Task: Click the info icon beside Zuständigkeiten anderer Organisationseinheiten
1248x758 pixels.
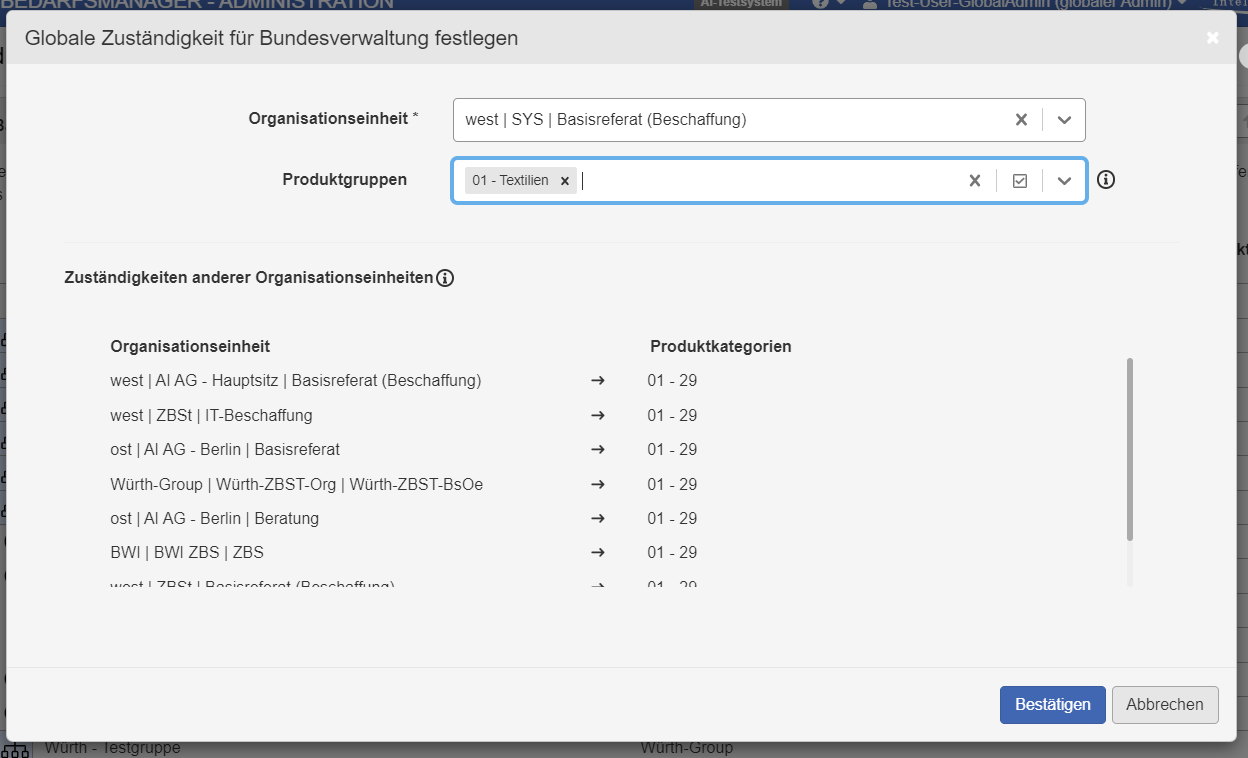Action: point(446,278)
